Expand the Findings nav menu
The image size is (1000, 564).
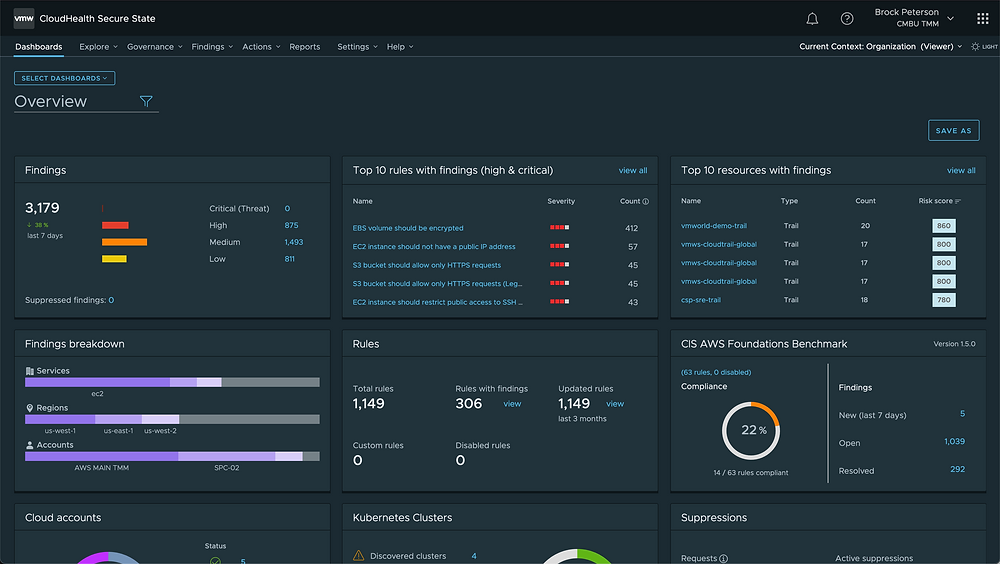click(212, 47)
